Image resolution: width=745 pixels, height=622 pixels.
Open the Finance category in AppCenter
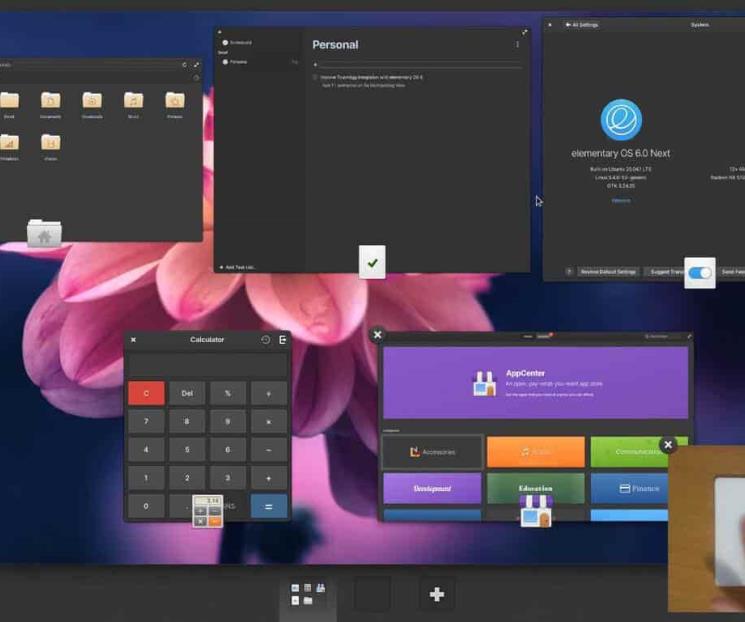pyautogui.click(x=630, y=488)
